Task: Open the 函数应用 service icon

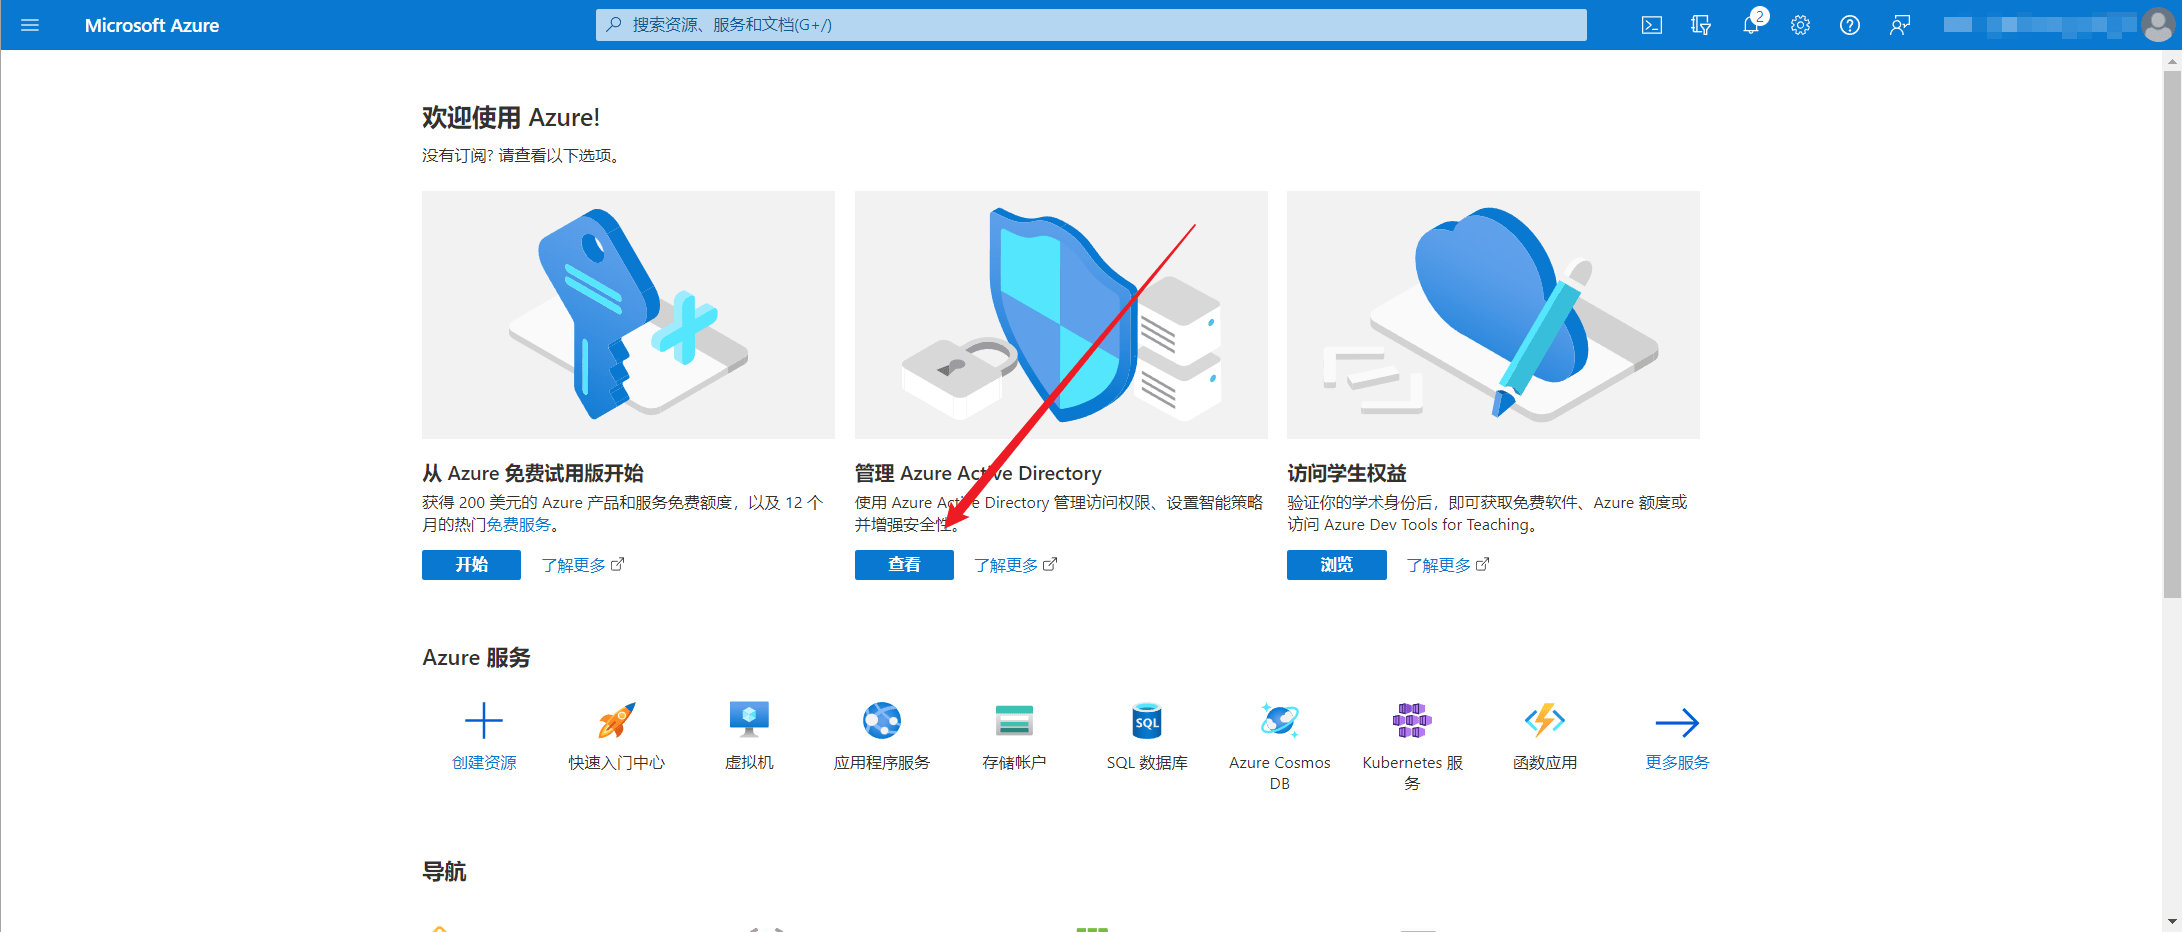Action: pyautogui.click(x=1544, y=720)
